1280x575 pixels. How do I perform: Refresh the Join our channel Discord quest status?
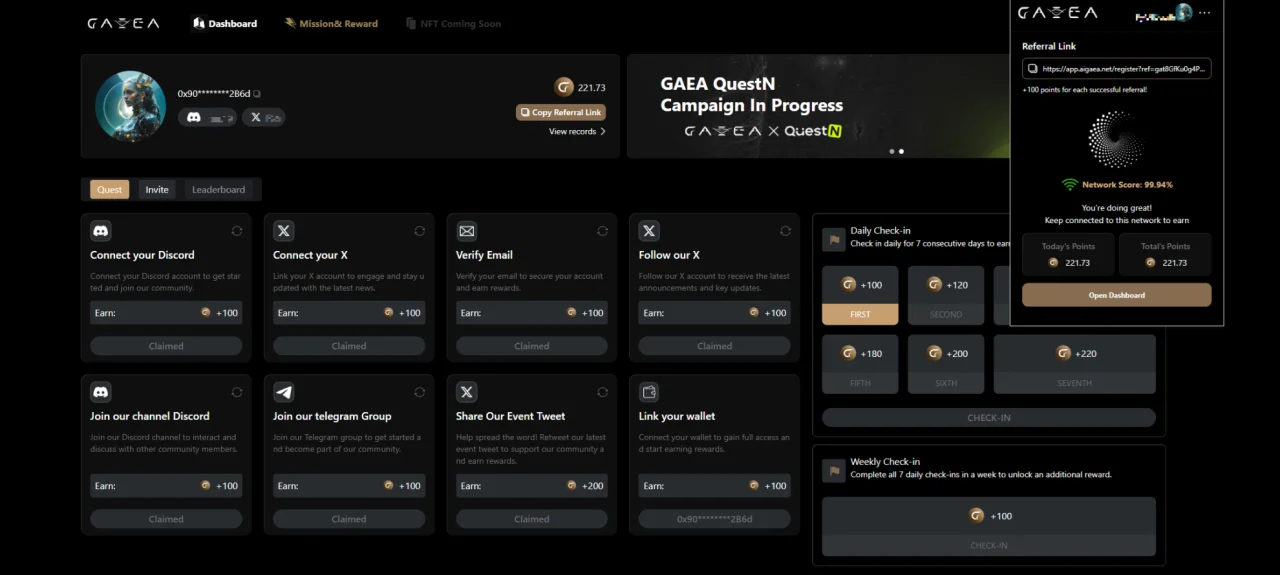tap(237, 392)
